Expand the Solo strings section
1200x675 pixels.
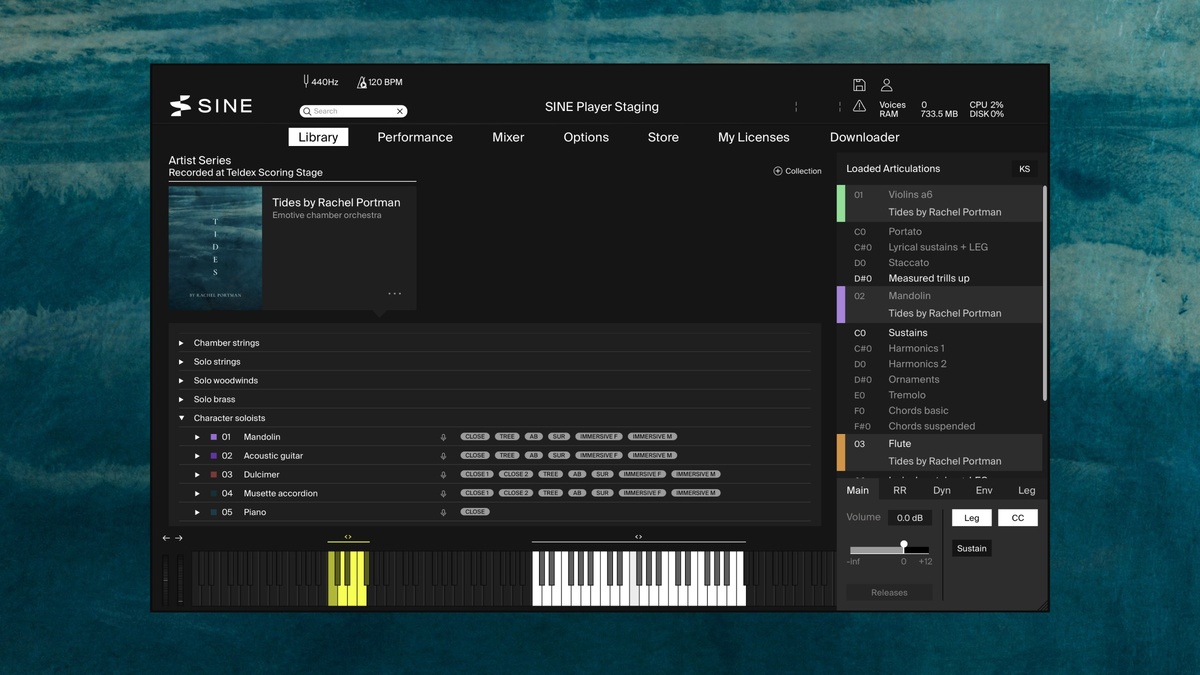[x=181, y=362]
